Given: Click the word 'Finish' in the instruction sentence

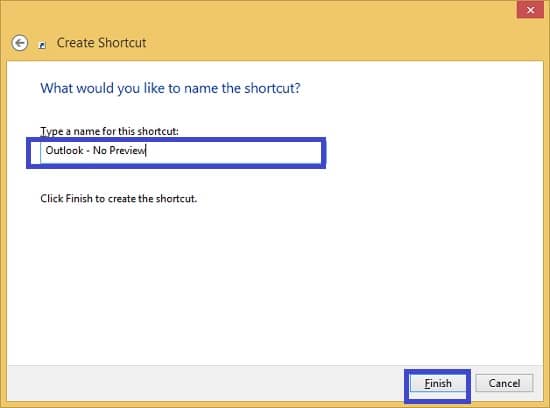Looking at the screenshot, I should [x=79, y=199].
